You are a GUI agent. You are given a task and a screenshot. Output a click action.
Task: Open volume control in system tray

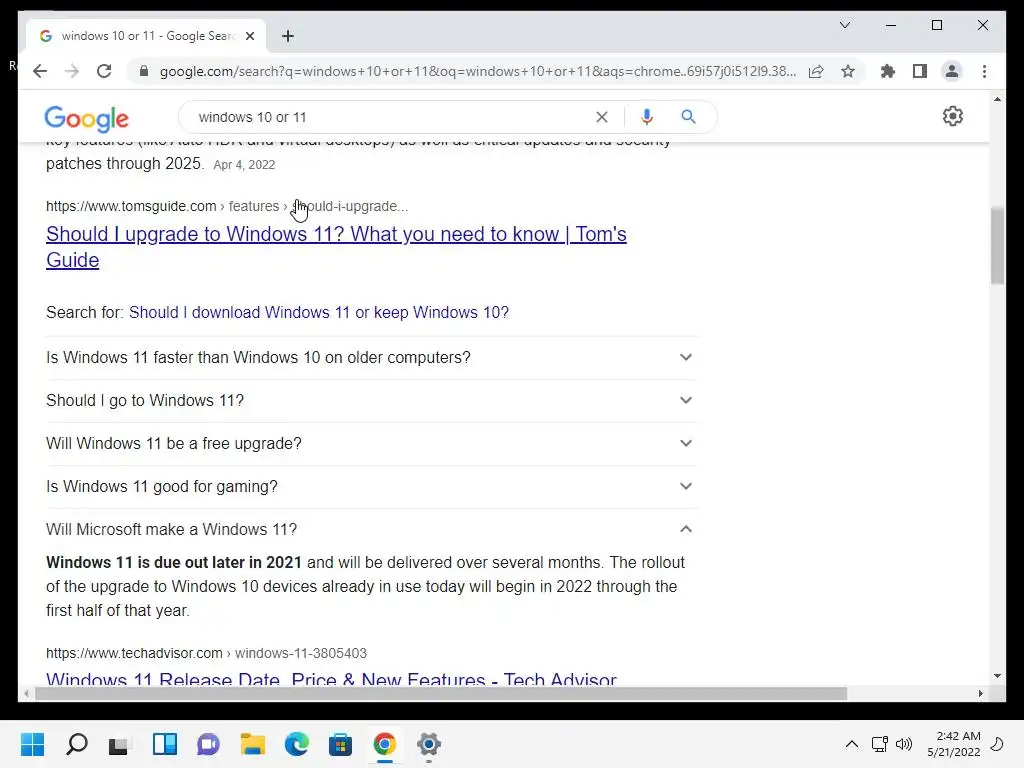[x=904, y=744]
